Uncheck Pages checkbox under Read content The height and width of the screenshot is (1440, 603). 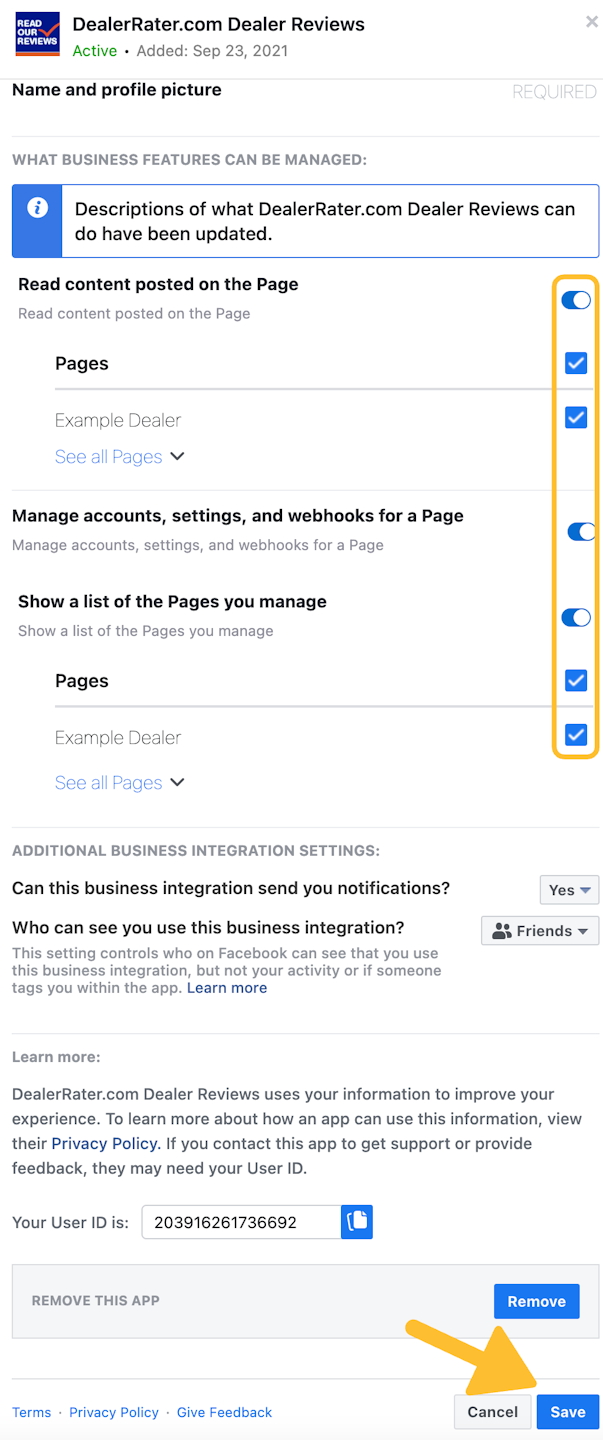point(576,363)
